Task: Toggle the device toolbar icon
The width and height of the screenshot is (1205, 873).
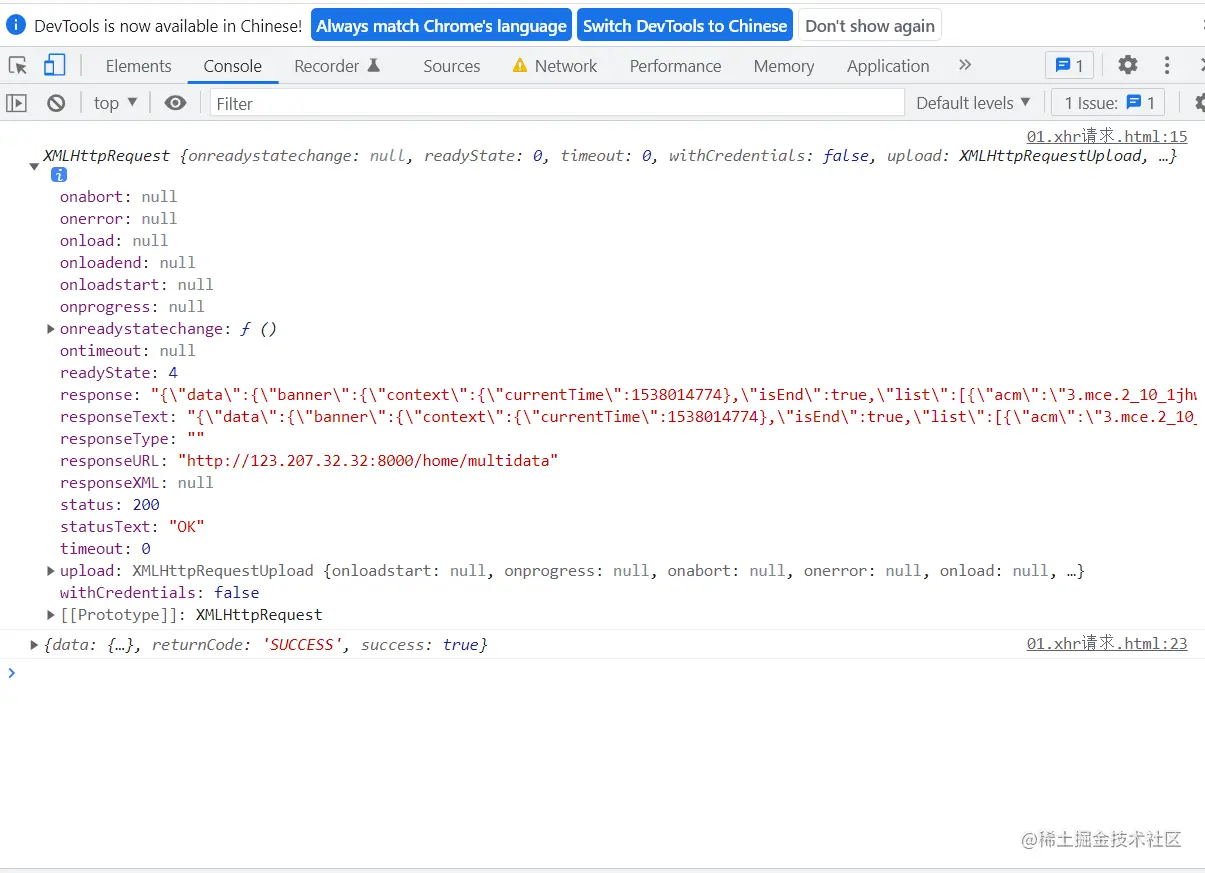Action: pos(54,65)
